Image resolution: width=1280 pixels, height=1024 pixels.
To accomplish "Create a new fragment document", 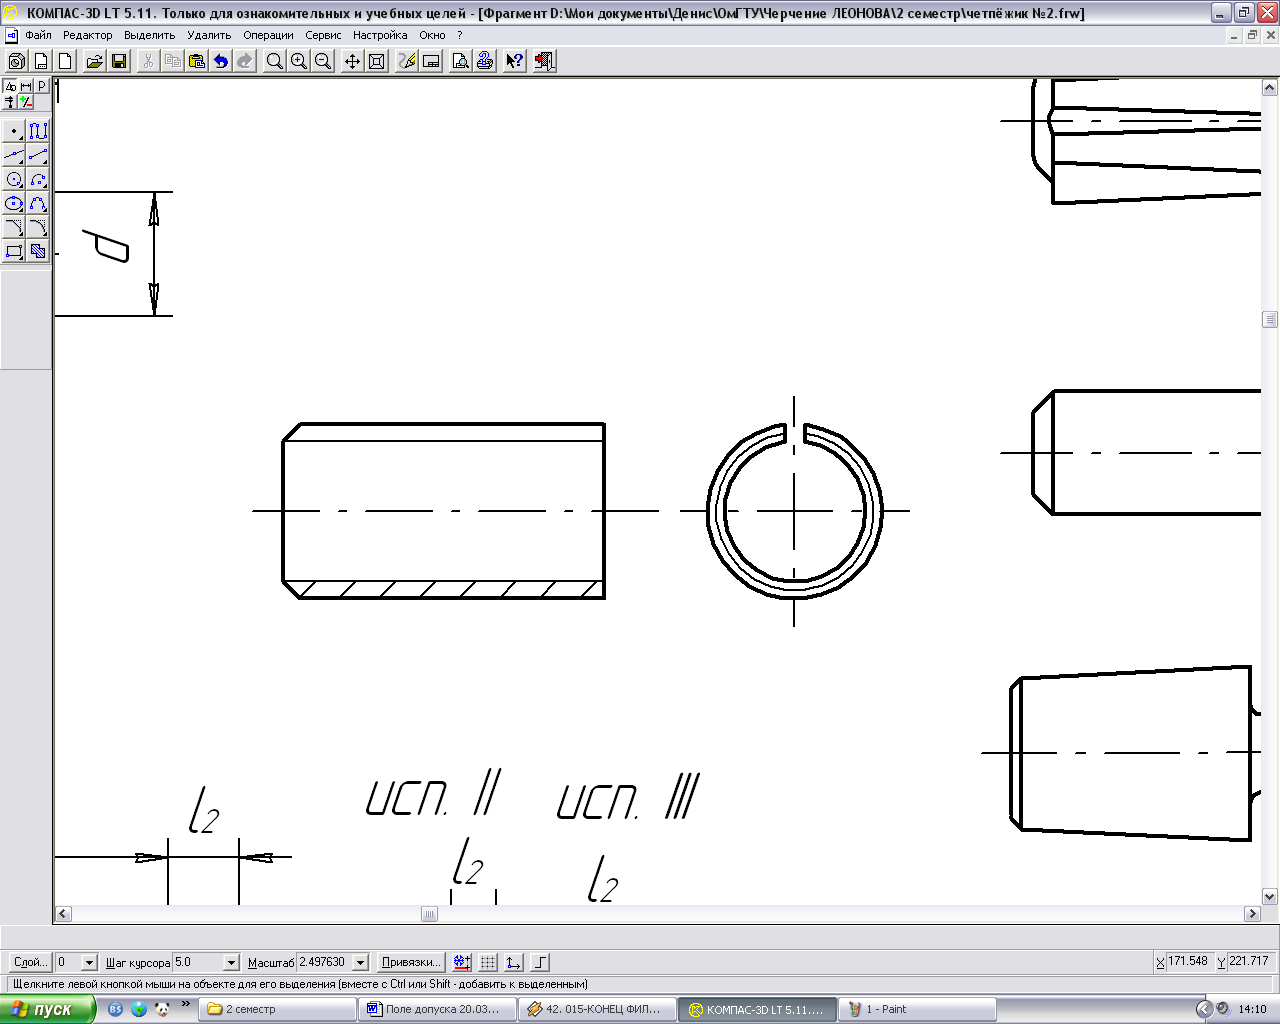I will point(65,61).
